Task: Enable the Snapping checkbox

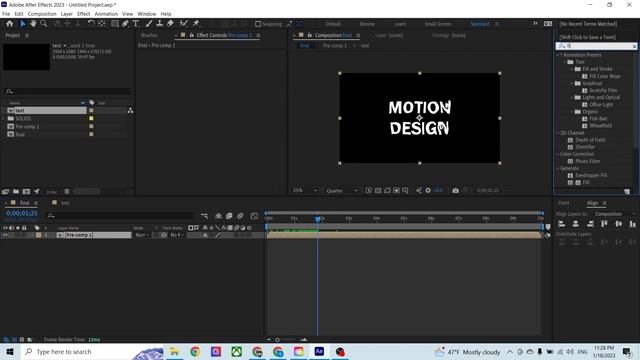Action: (x=258, y=24)
